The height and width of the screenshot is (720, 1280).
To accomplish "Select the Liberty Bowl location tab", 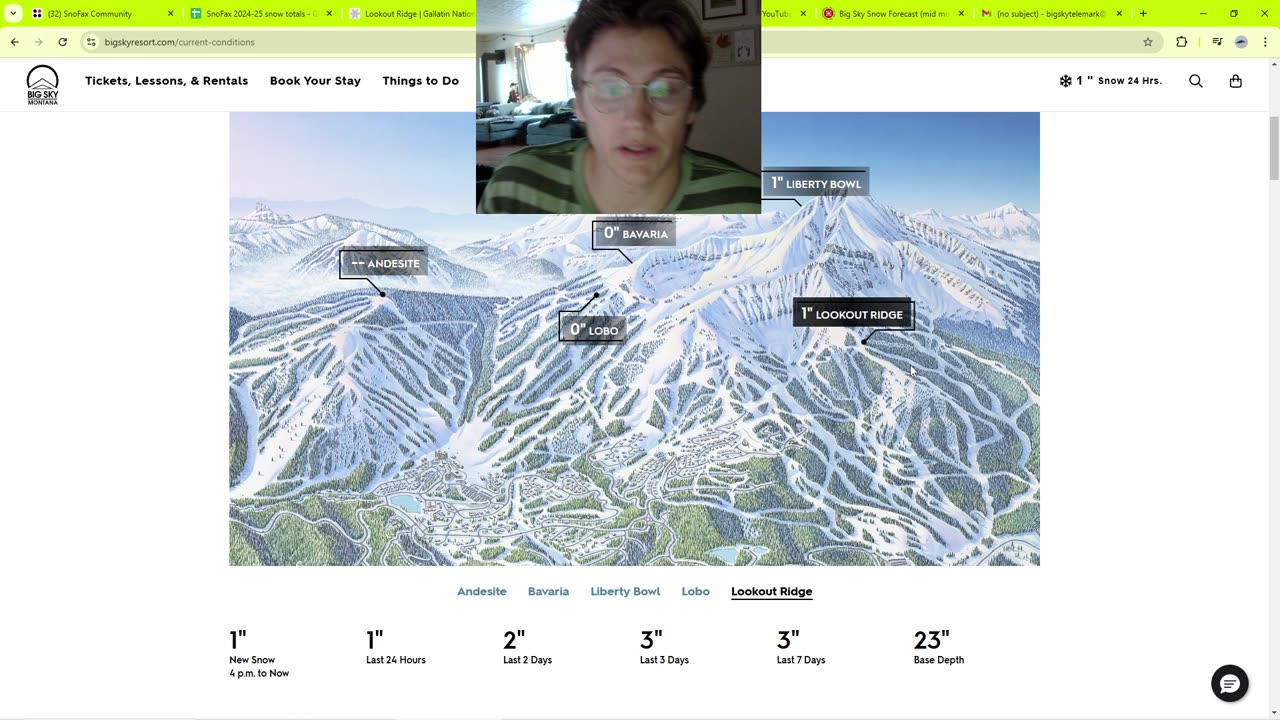I will point(625,592).
